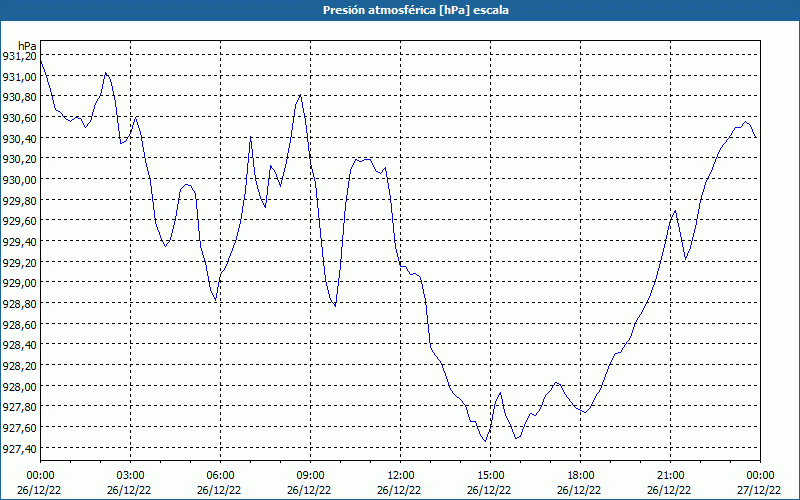Select the 927,60 y-axis value
The image size is (800, 500).
pos(19,428)
